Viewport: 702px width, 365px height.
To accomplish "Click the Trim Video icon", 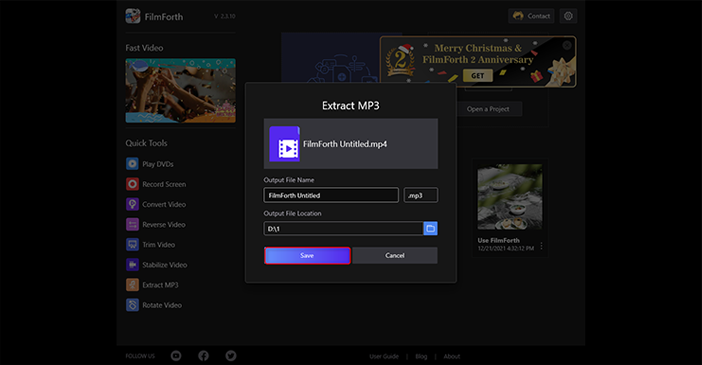I will click(133, 245).
